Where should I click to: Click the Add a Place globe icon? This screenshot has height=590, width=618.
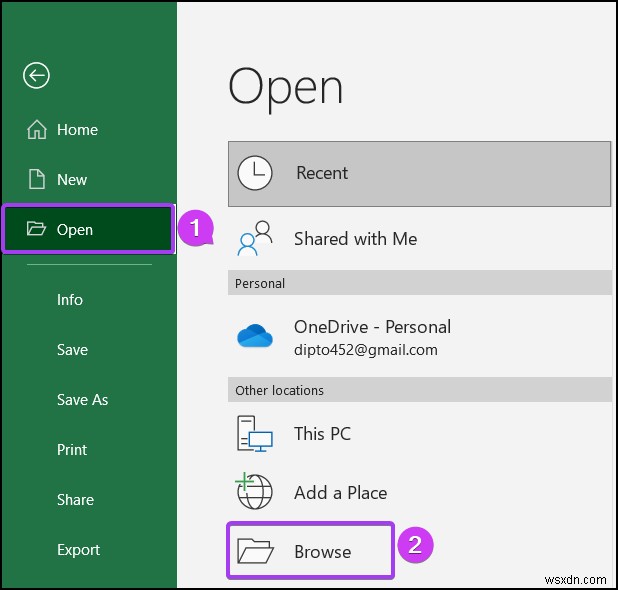click(x=254, y=491)
